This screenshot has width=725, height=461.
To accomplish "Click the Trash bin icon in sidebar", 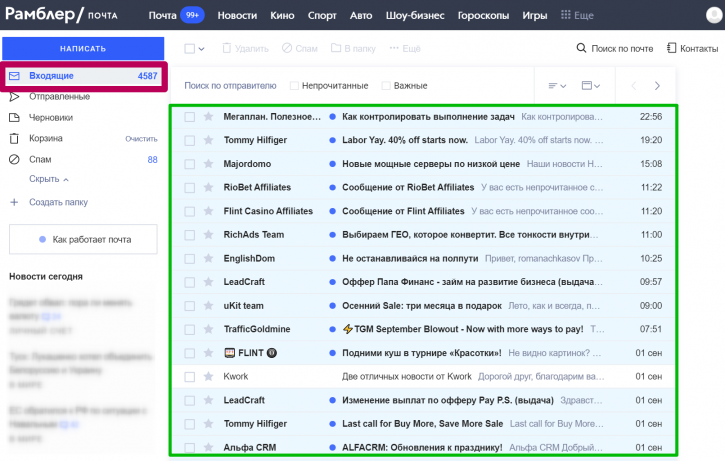I will point(14,138).
